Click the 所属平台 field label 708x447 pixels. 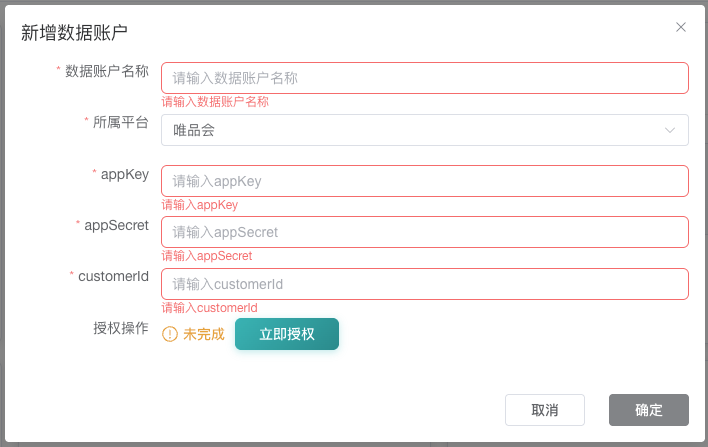(120, 123)
